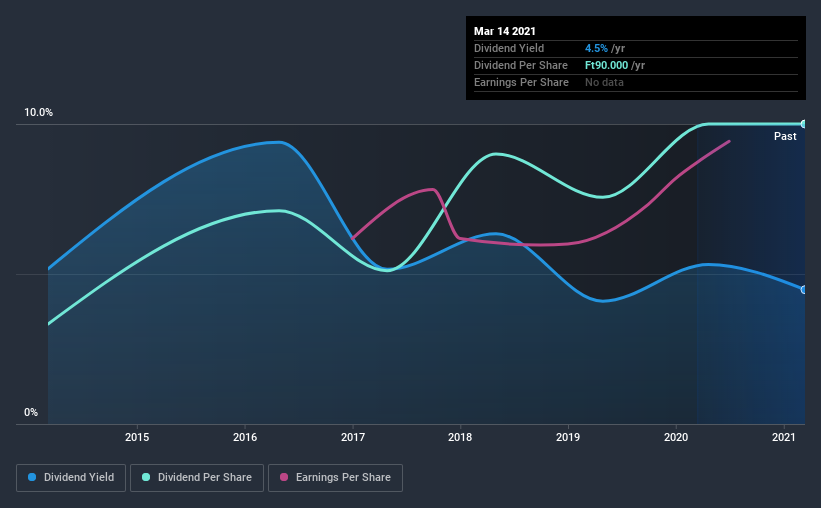Click the 2016 x-axis label

click(x=245, y=437)
